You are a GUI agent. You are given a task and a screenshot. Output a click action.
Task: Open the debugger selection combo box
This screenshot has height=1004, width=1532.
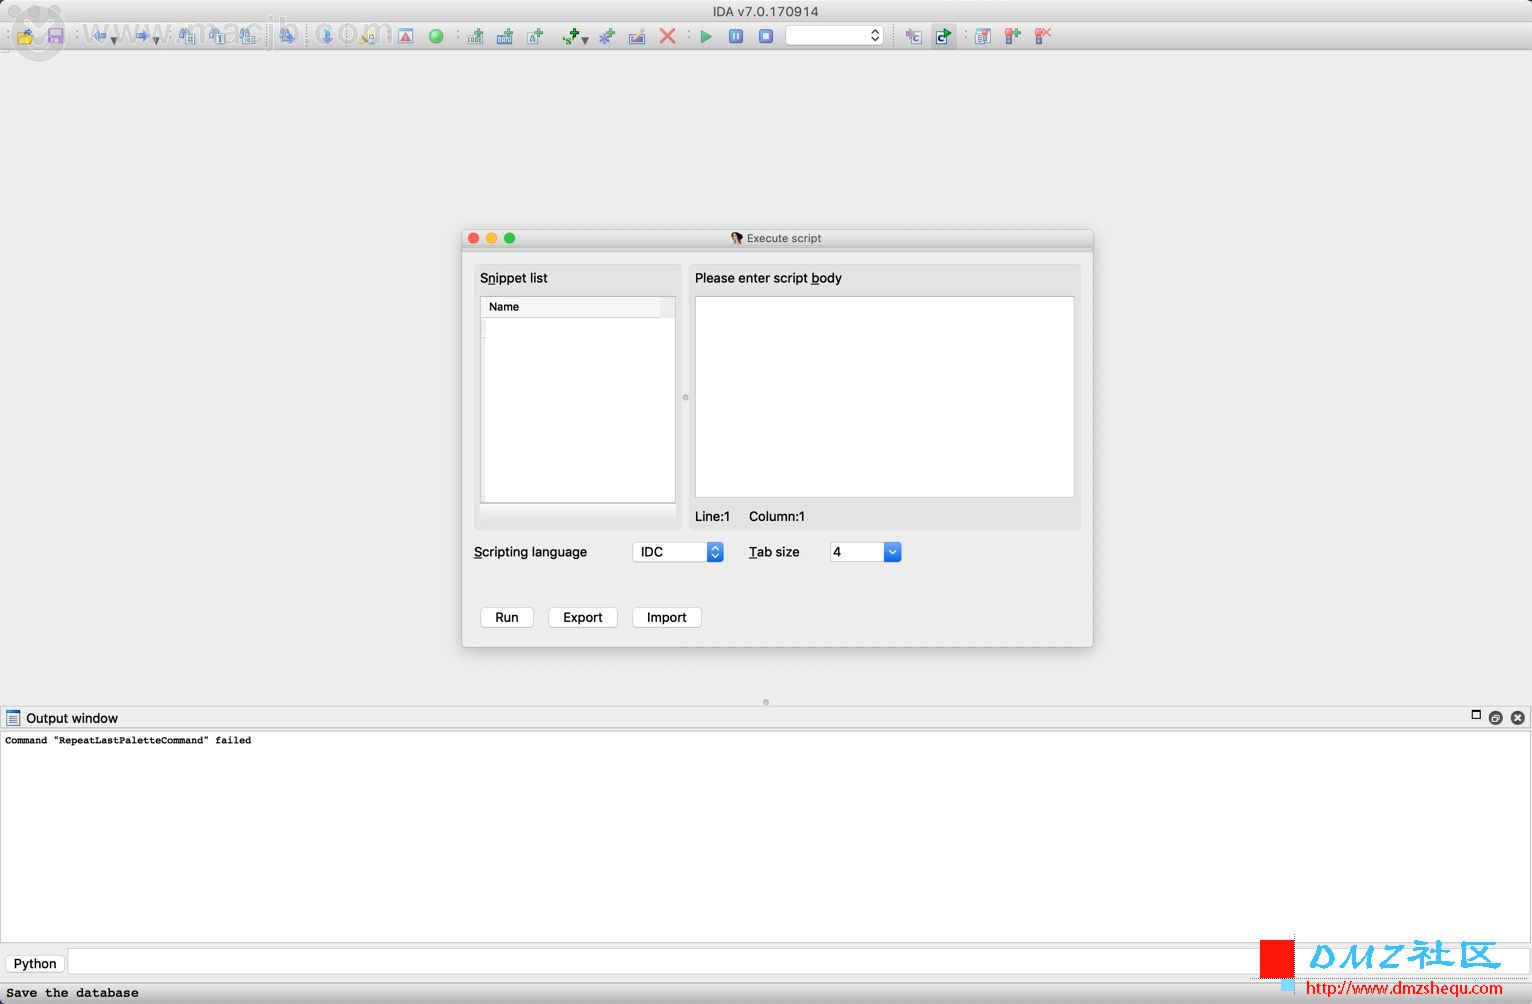(x=834, y=36)
